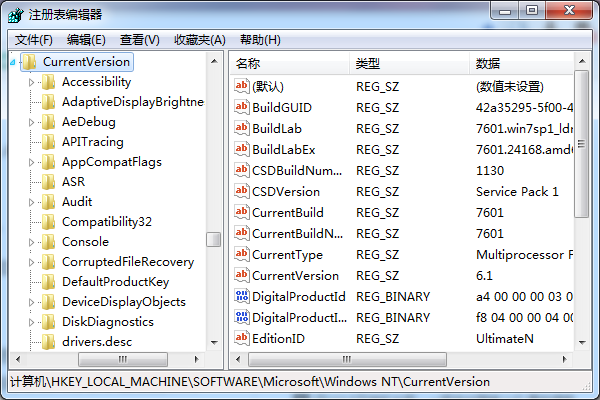This screenshot has width=600, height=400.
Task: Click values pane scroll up arrow
Action: click(582, 61)
